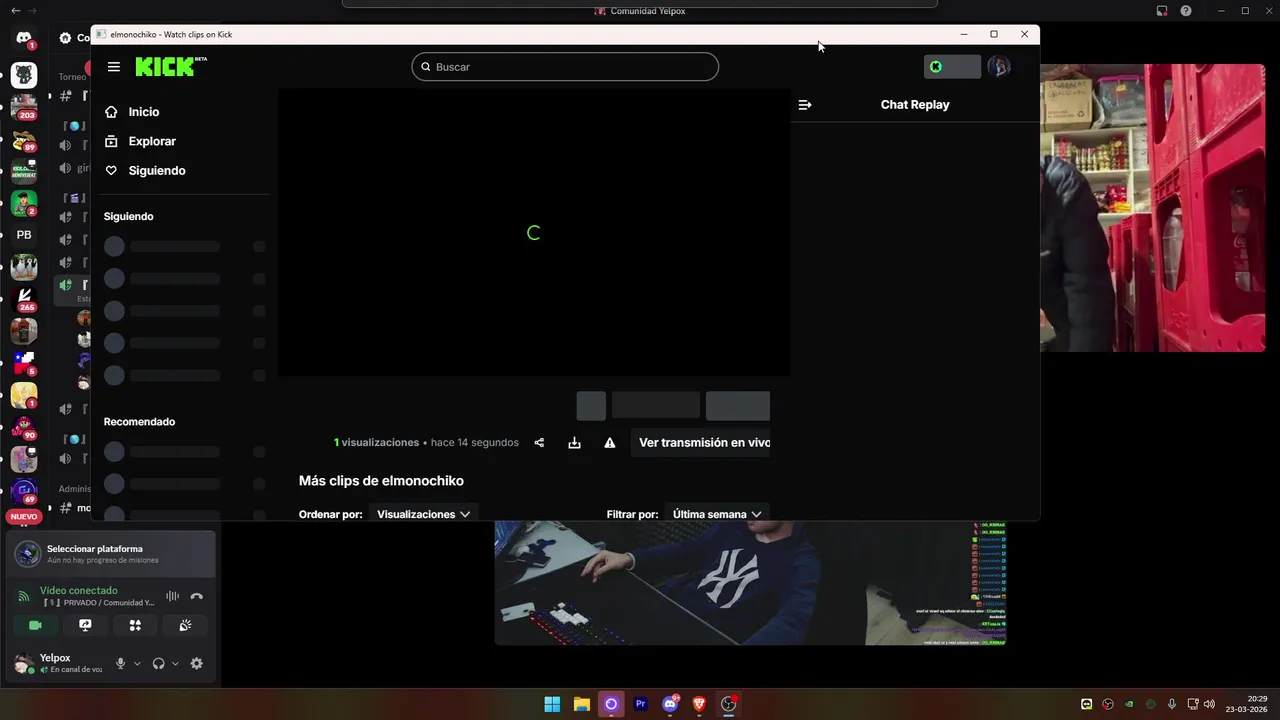
Task: Open the Kick profile avatar menu
Action: click(998, 67)
